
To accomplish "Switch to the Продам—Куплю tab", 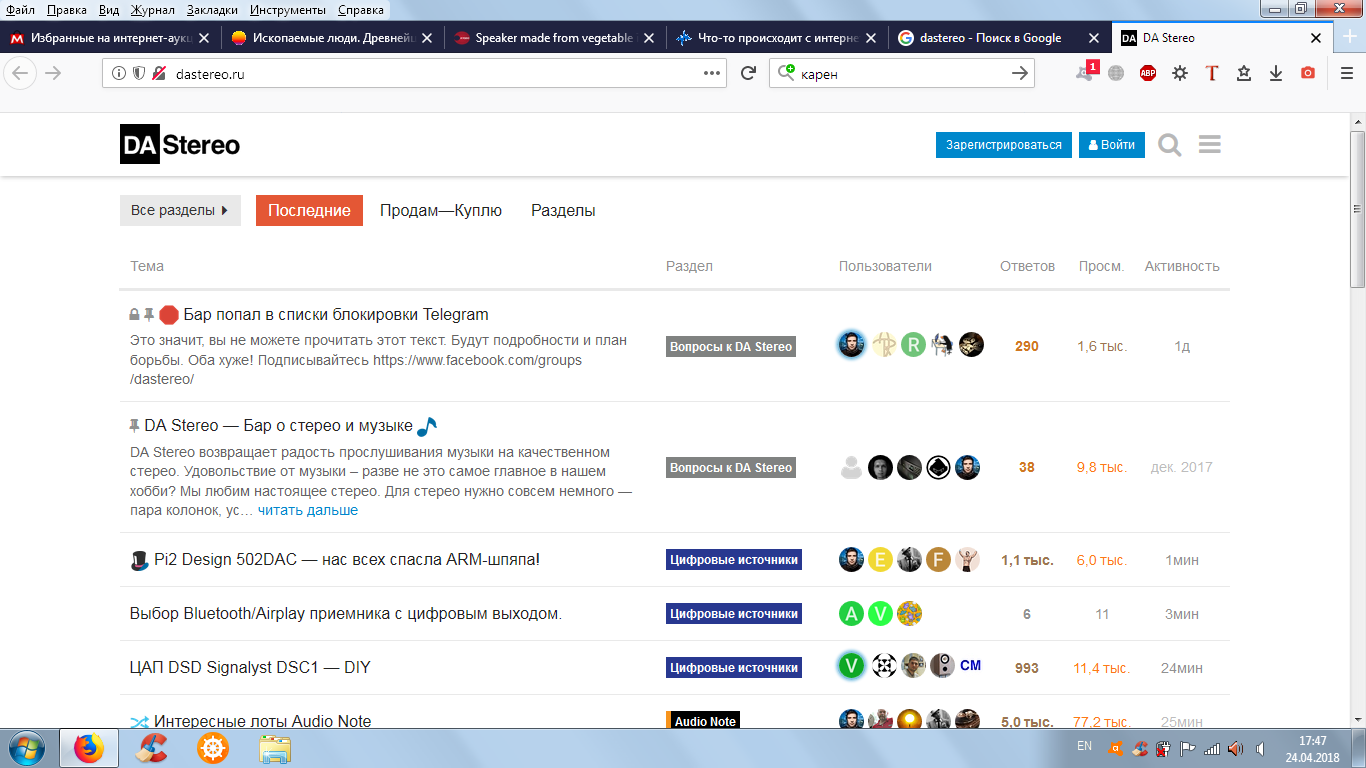I will [x=441, y=210].
